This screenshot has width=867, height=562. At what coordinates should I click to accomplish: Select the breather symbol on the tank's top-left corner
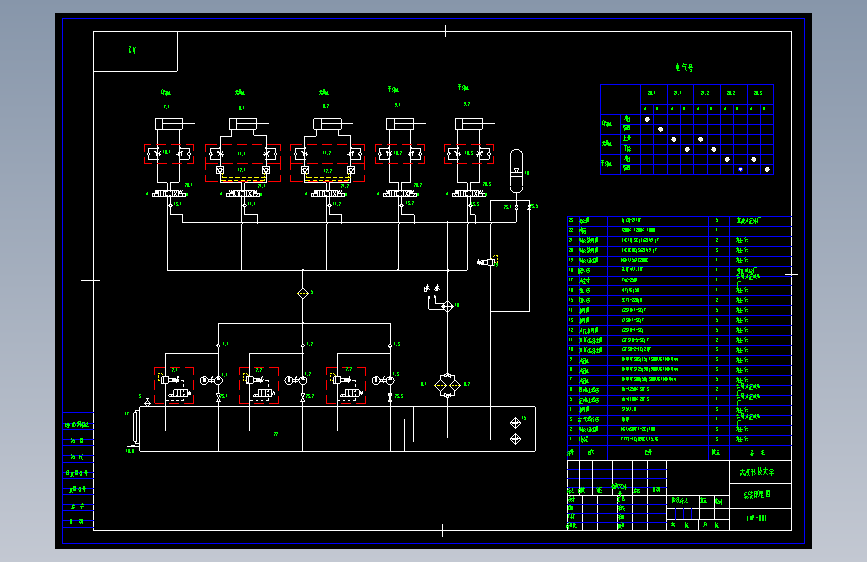(x=147, y=402)
